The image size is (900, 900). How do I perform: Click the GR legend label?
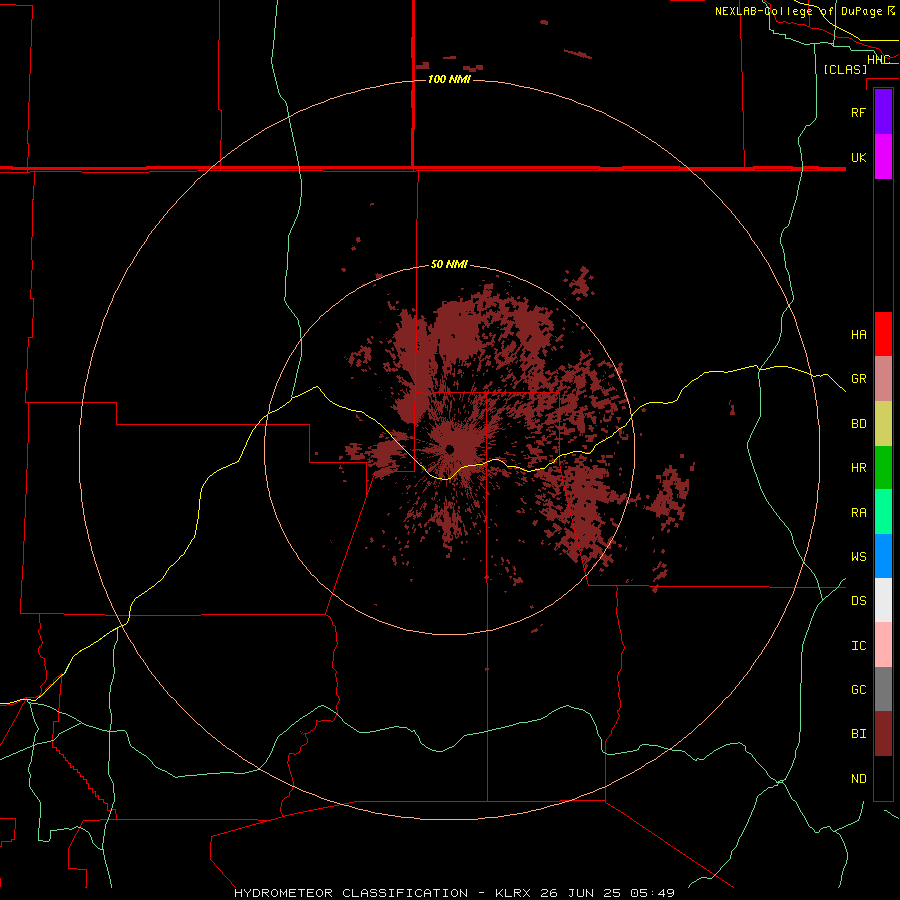[x=859, y=379]
